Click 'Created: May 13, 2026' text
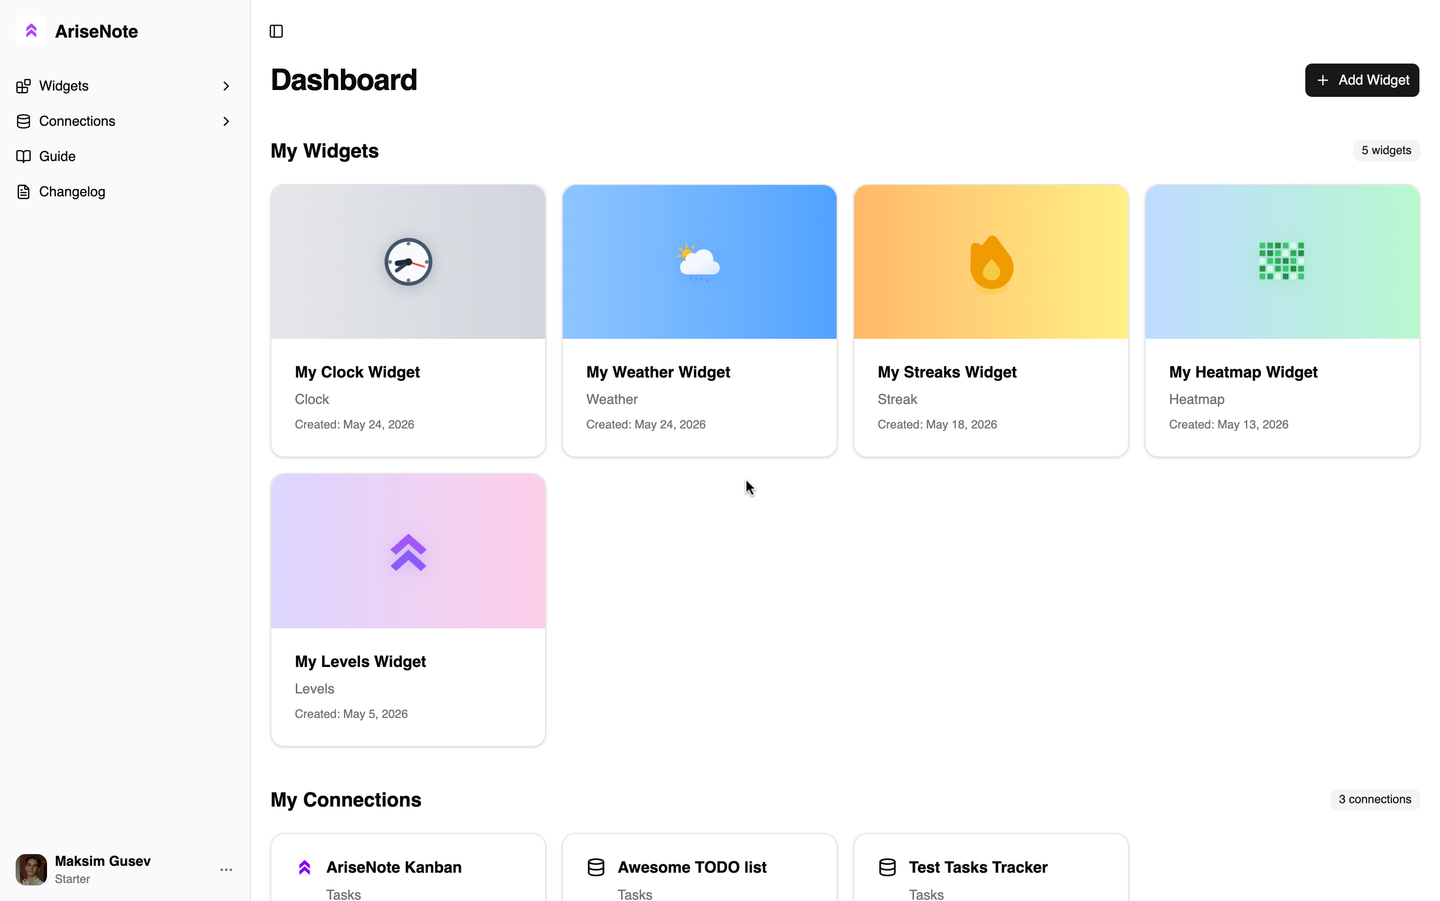The width and height of the screenshot is (1440, 901). coord(1228,425)
